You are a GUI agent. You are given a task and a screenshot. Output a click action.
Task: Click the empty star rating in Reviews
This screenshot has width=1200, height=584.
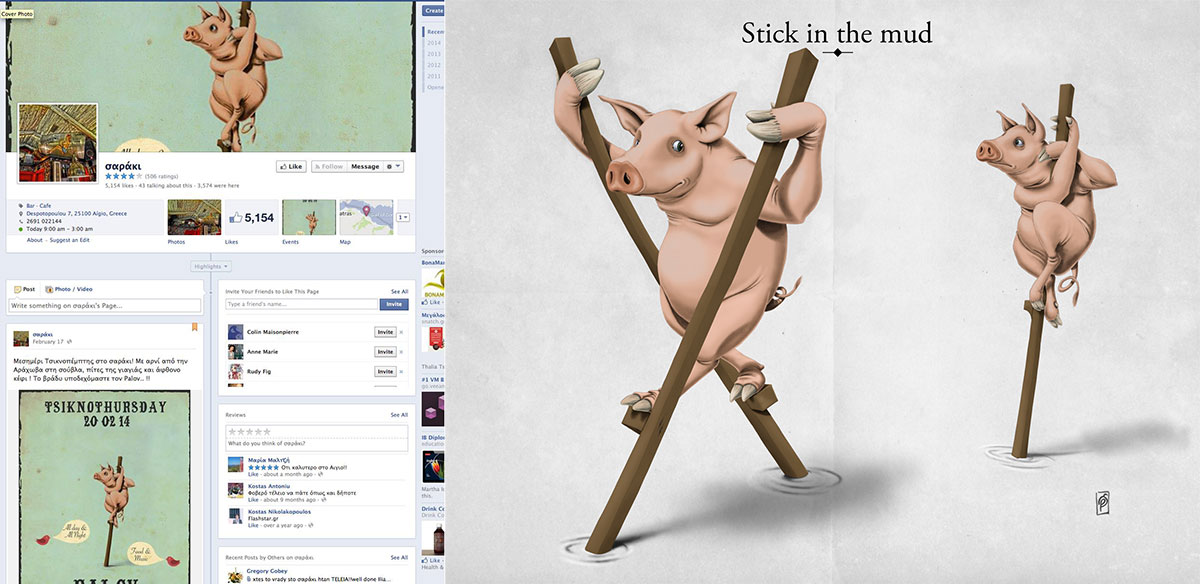248,431
